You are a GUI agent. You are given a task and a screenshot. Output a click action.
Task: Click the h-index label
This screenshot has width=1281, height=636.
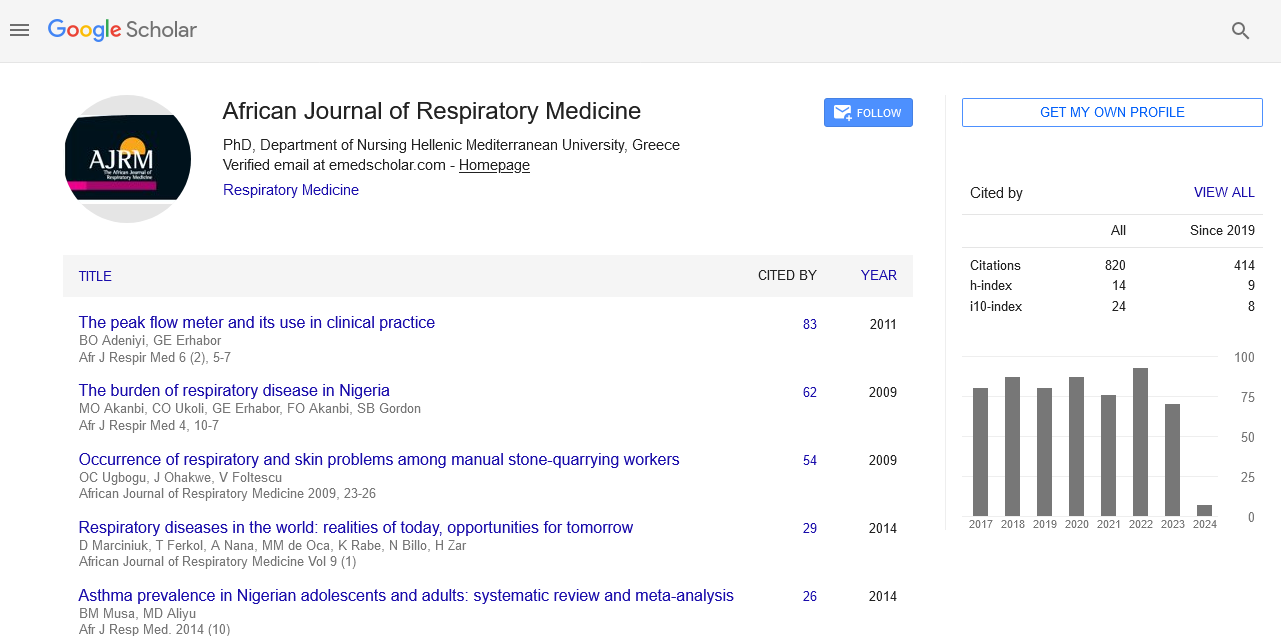(990, 286)
